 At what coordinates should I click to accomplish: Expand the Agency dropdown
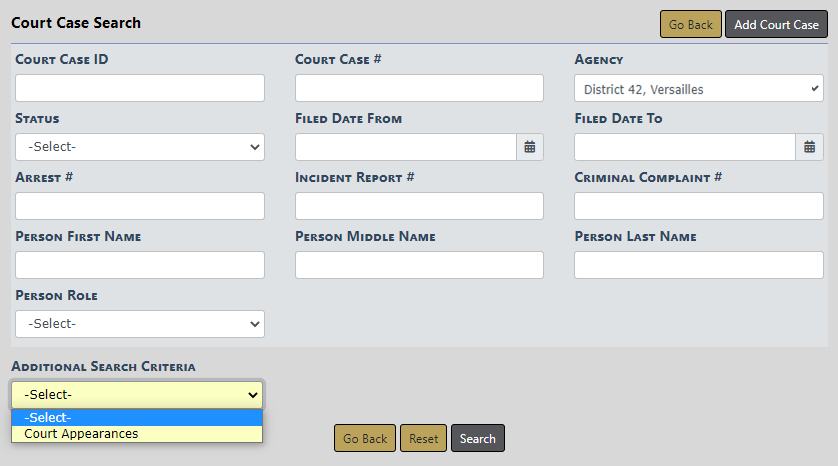pos(699,89)
